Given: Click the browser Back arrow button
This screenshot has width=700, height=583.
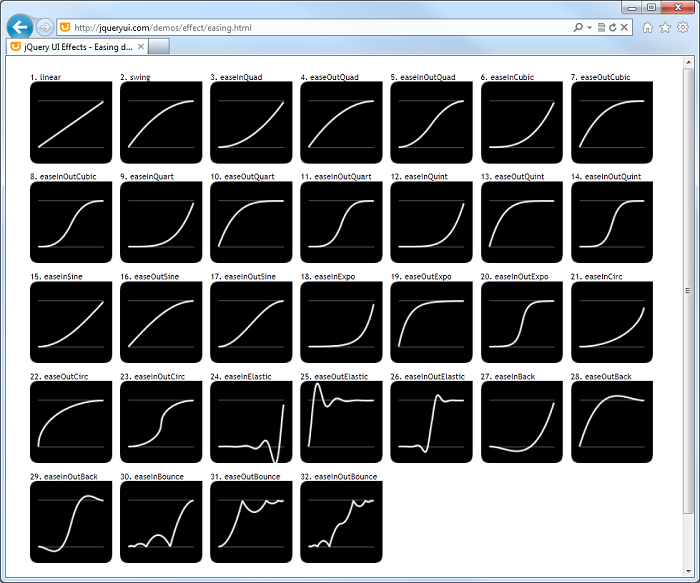Looking at the screenshot, I should click(x=19, y=27).
